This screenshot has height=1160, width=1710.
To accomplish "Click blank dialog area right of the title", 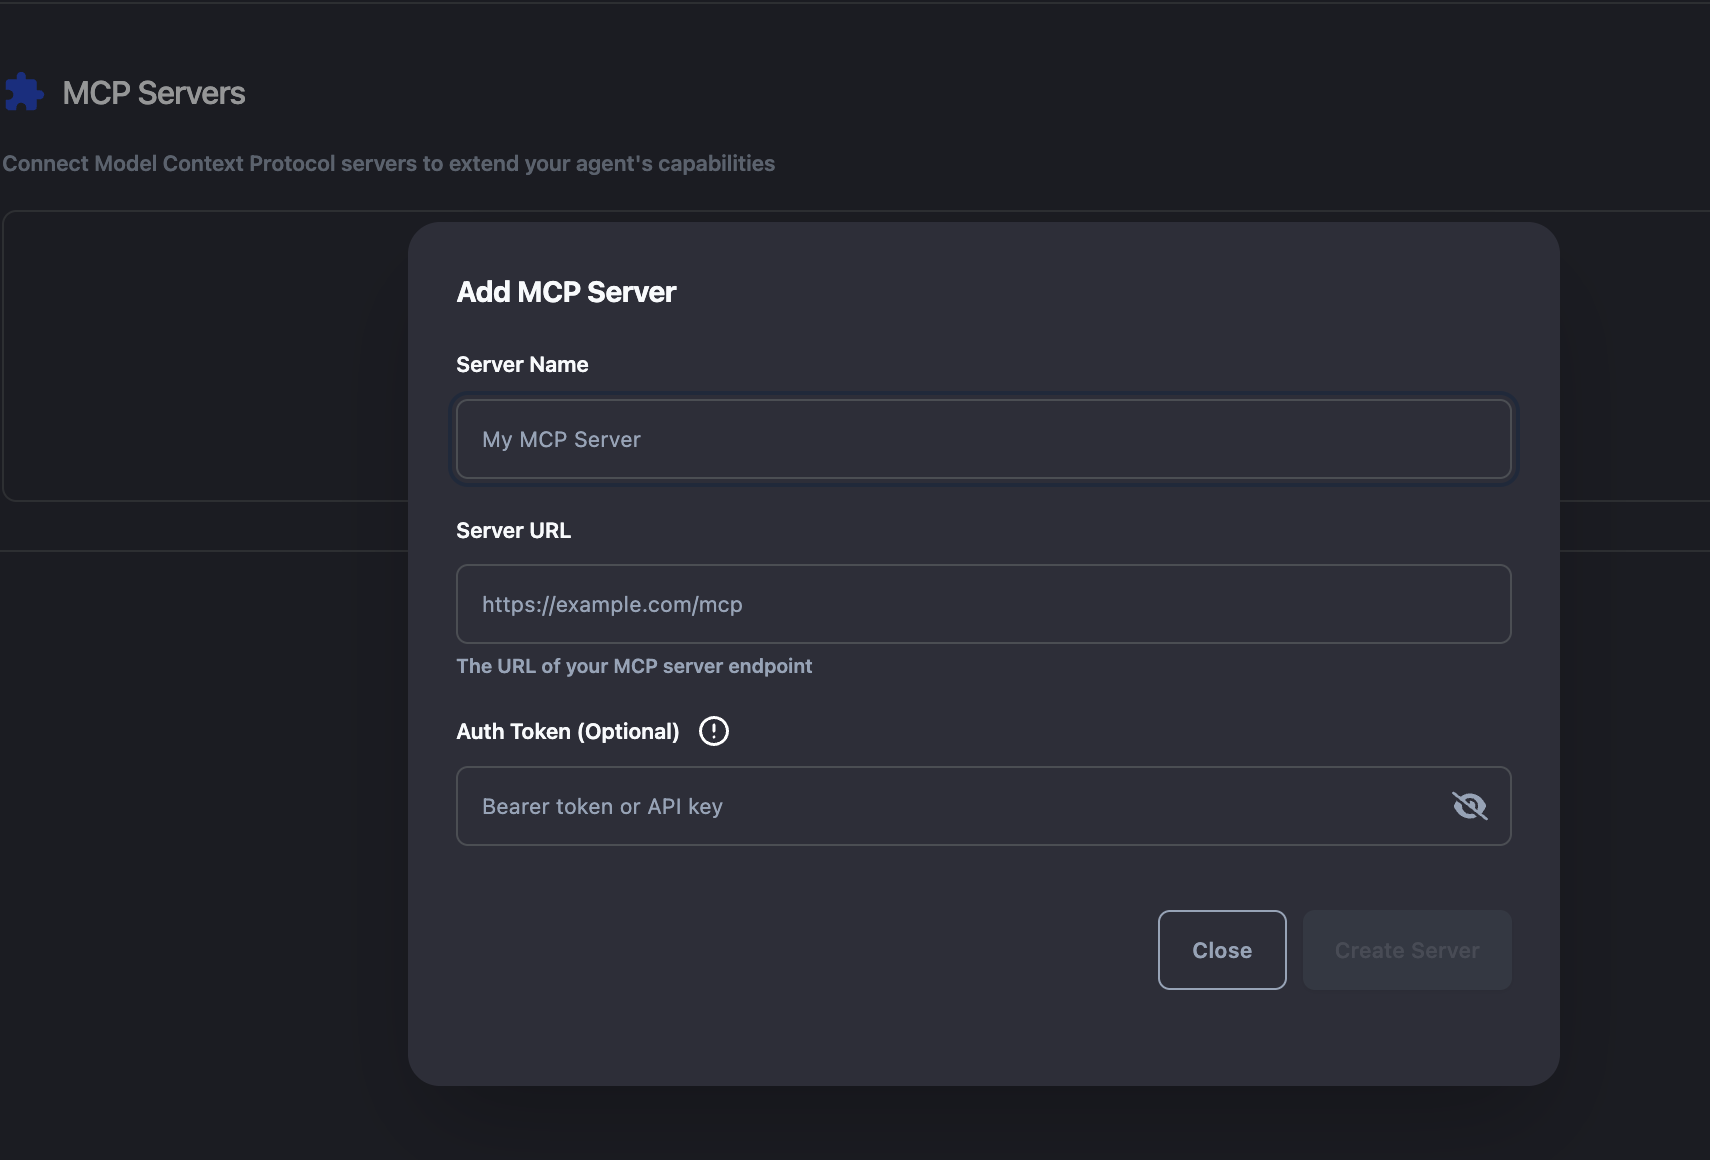I will click(x=1100, y=292).
